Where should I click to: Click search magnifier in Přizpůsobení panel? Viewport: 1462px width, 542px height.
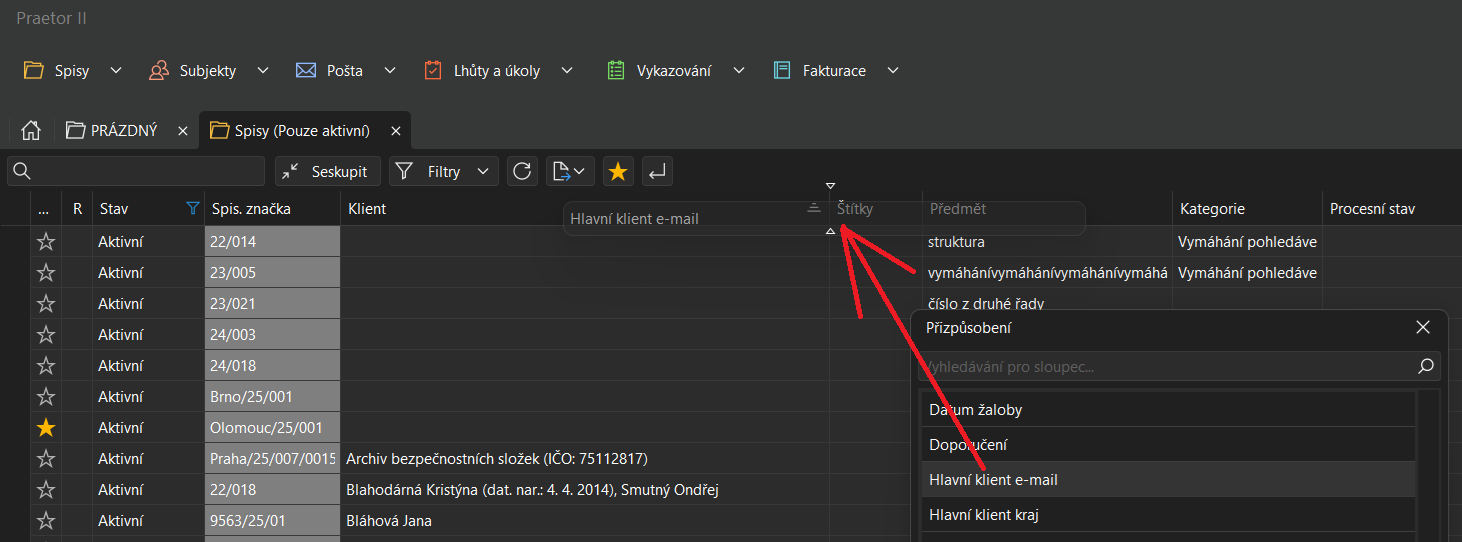[1426, 367]
